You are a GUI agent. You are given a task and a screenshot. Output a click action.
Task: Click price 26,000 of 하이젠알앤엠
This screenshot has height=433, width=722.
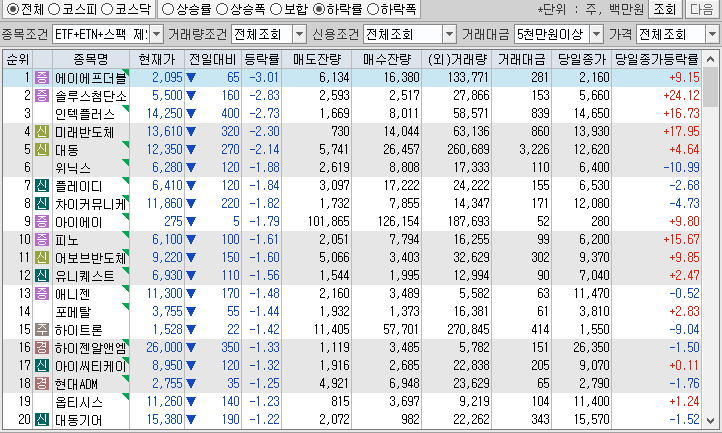pyautogui.click(x=165, y=347)
